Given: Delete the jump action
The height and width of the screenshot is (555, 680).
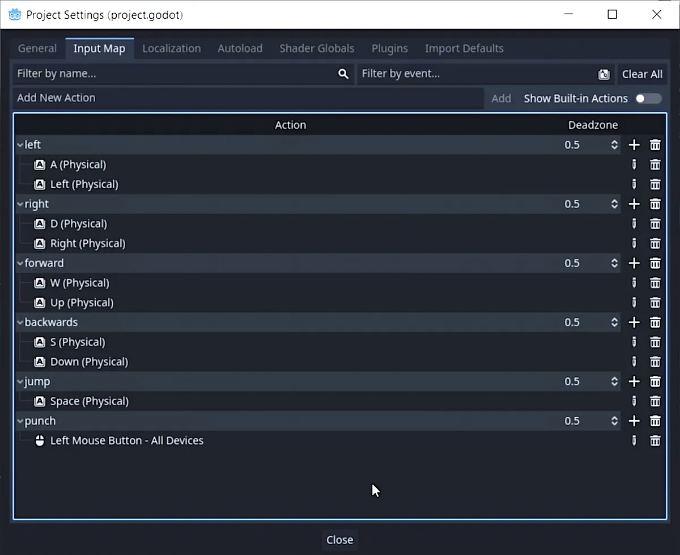Looking at the screenshot, I should tap(655, 382).
